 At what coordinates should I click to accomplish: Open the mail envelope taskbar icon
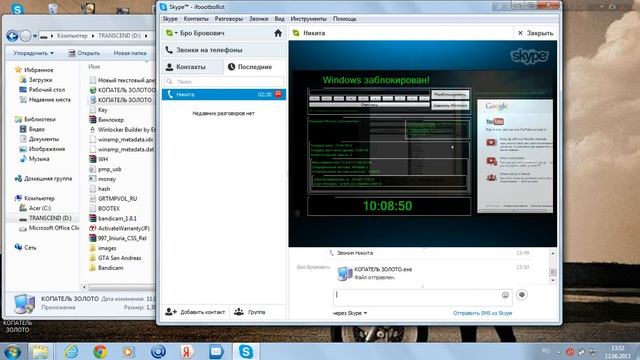[216, 351]
